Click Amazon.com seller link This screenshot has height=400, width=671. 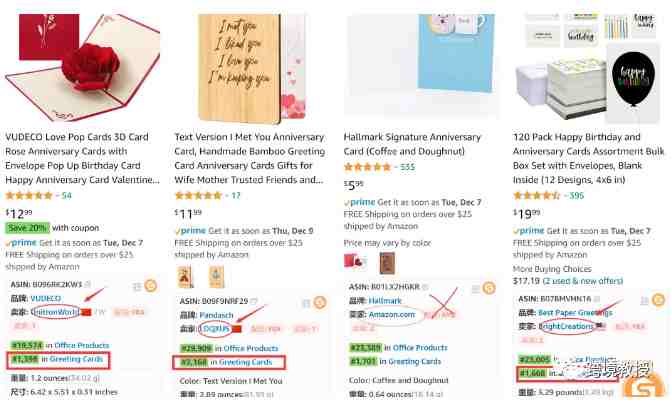[x=392, y=314]
